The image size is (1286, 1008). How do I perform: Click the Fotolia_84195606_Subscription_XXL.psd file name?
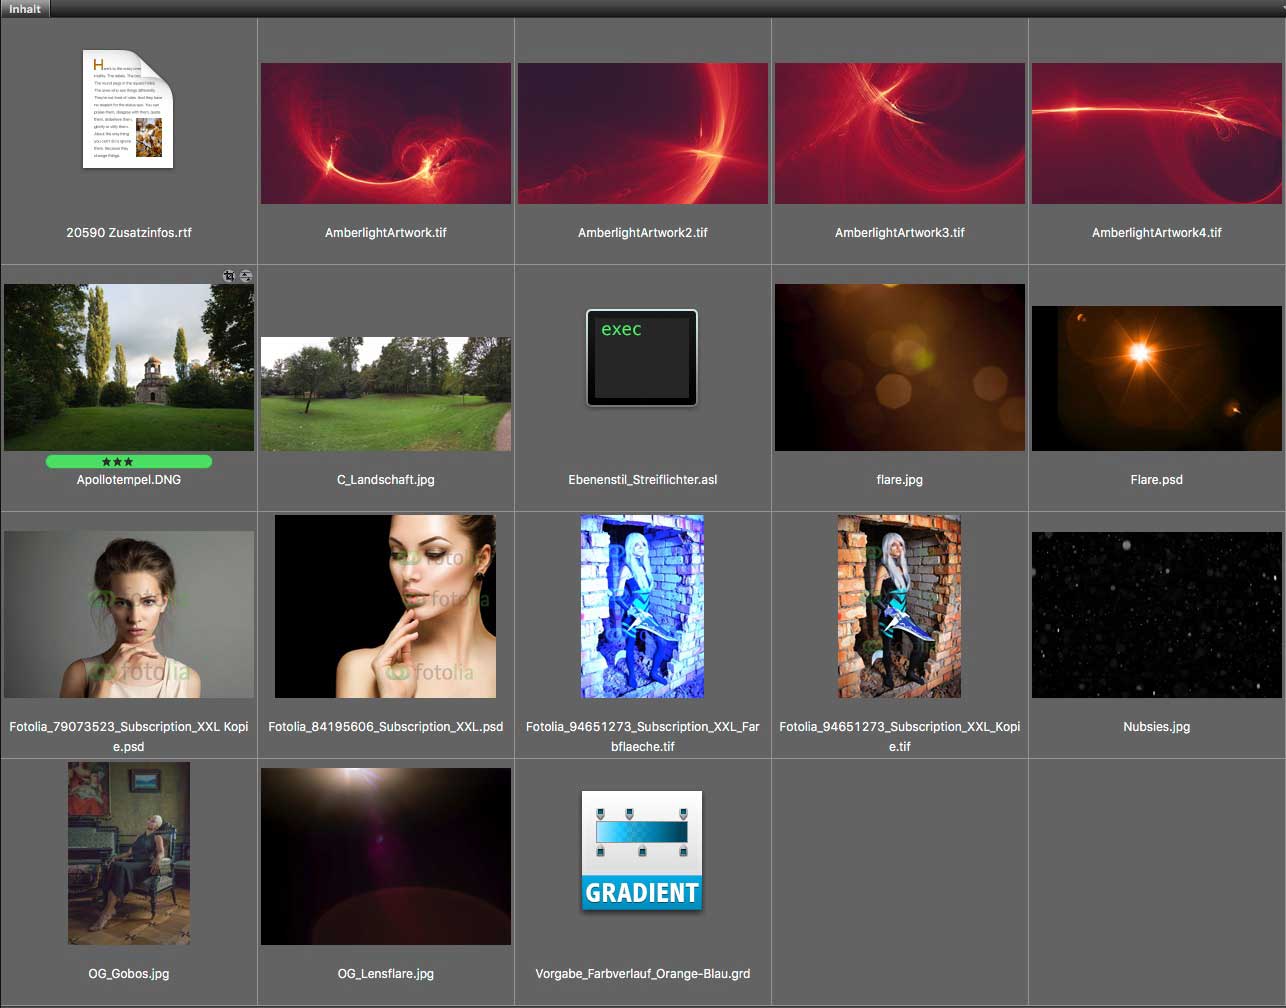[386, 727]
